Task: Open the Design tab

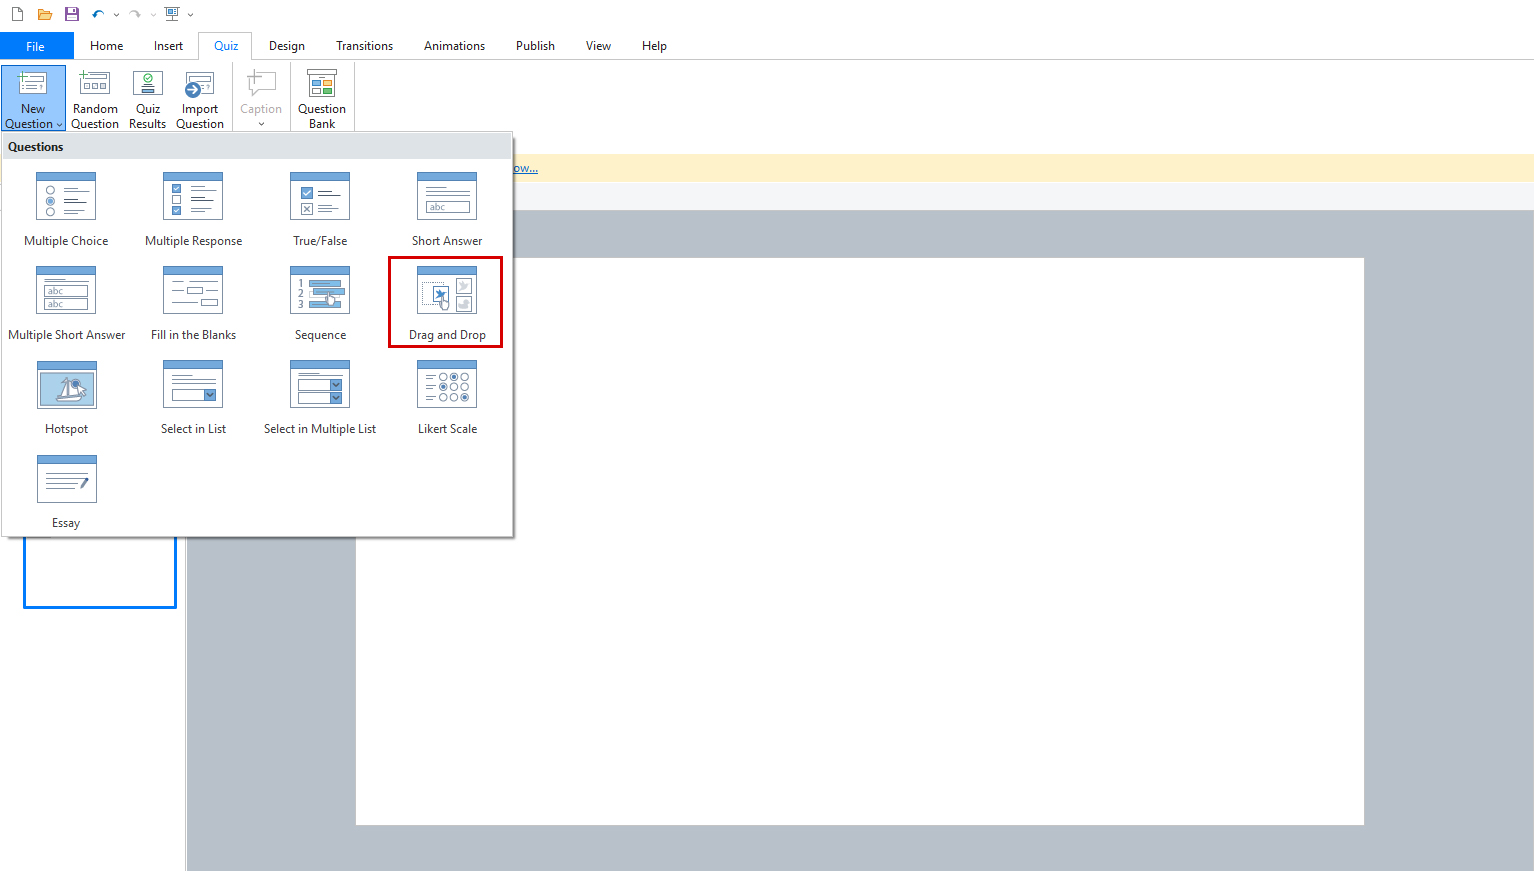Action: point(286,46)
